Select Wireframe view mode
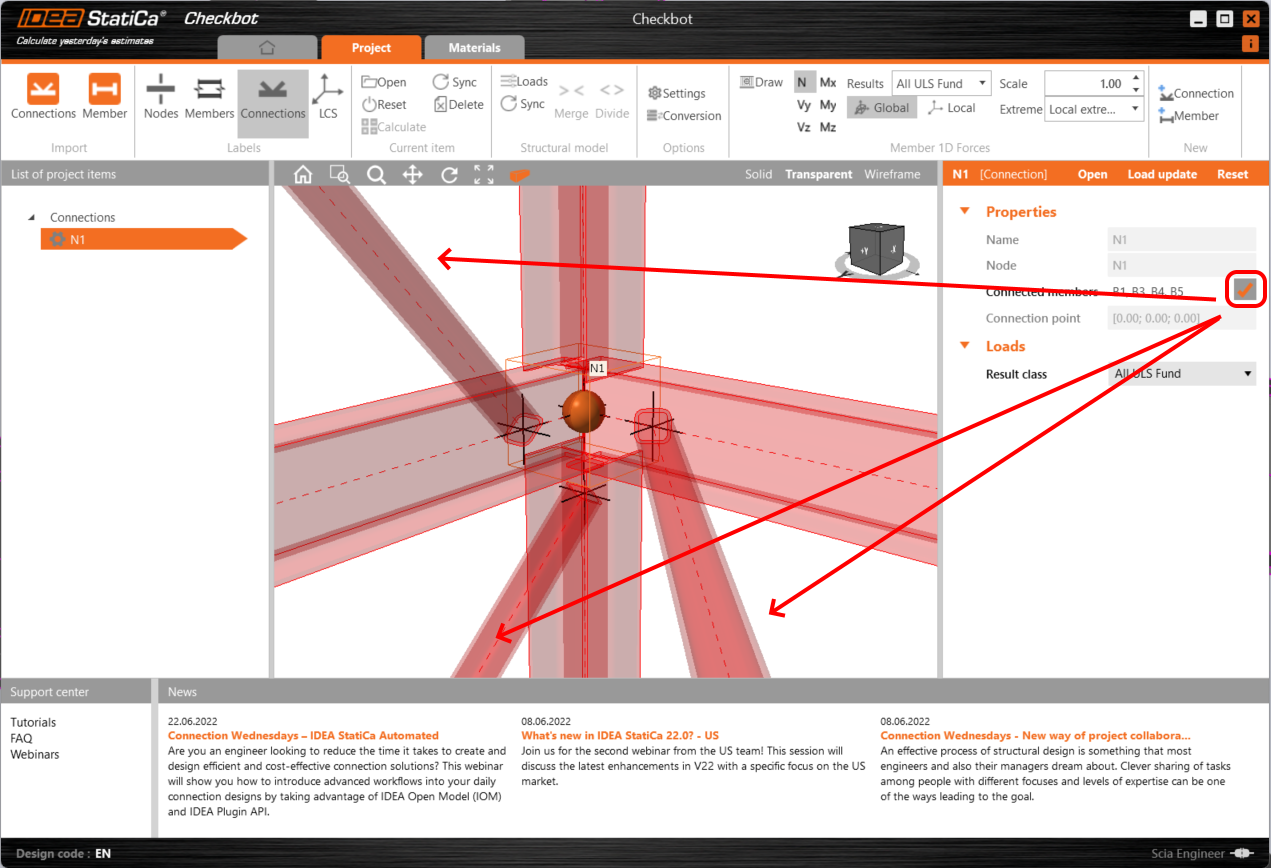The width and height of the screenshot is (1271, 868). click(x=892, y=174)
